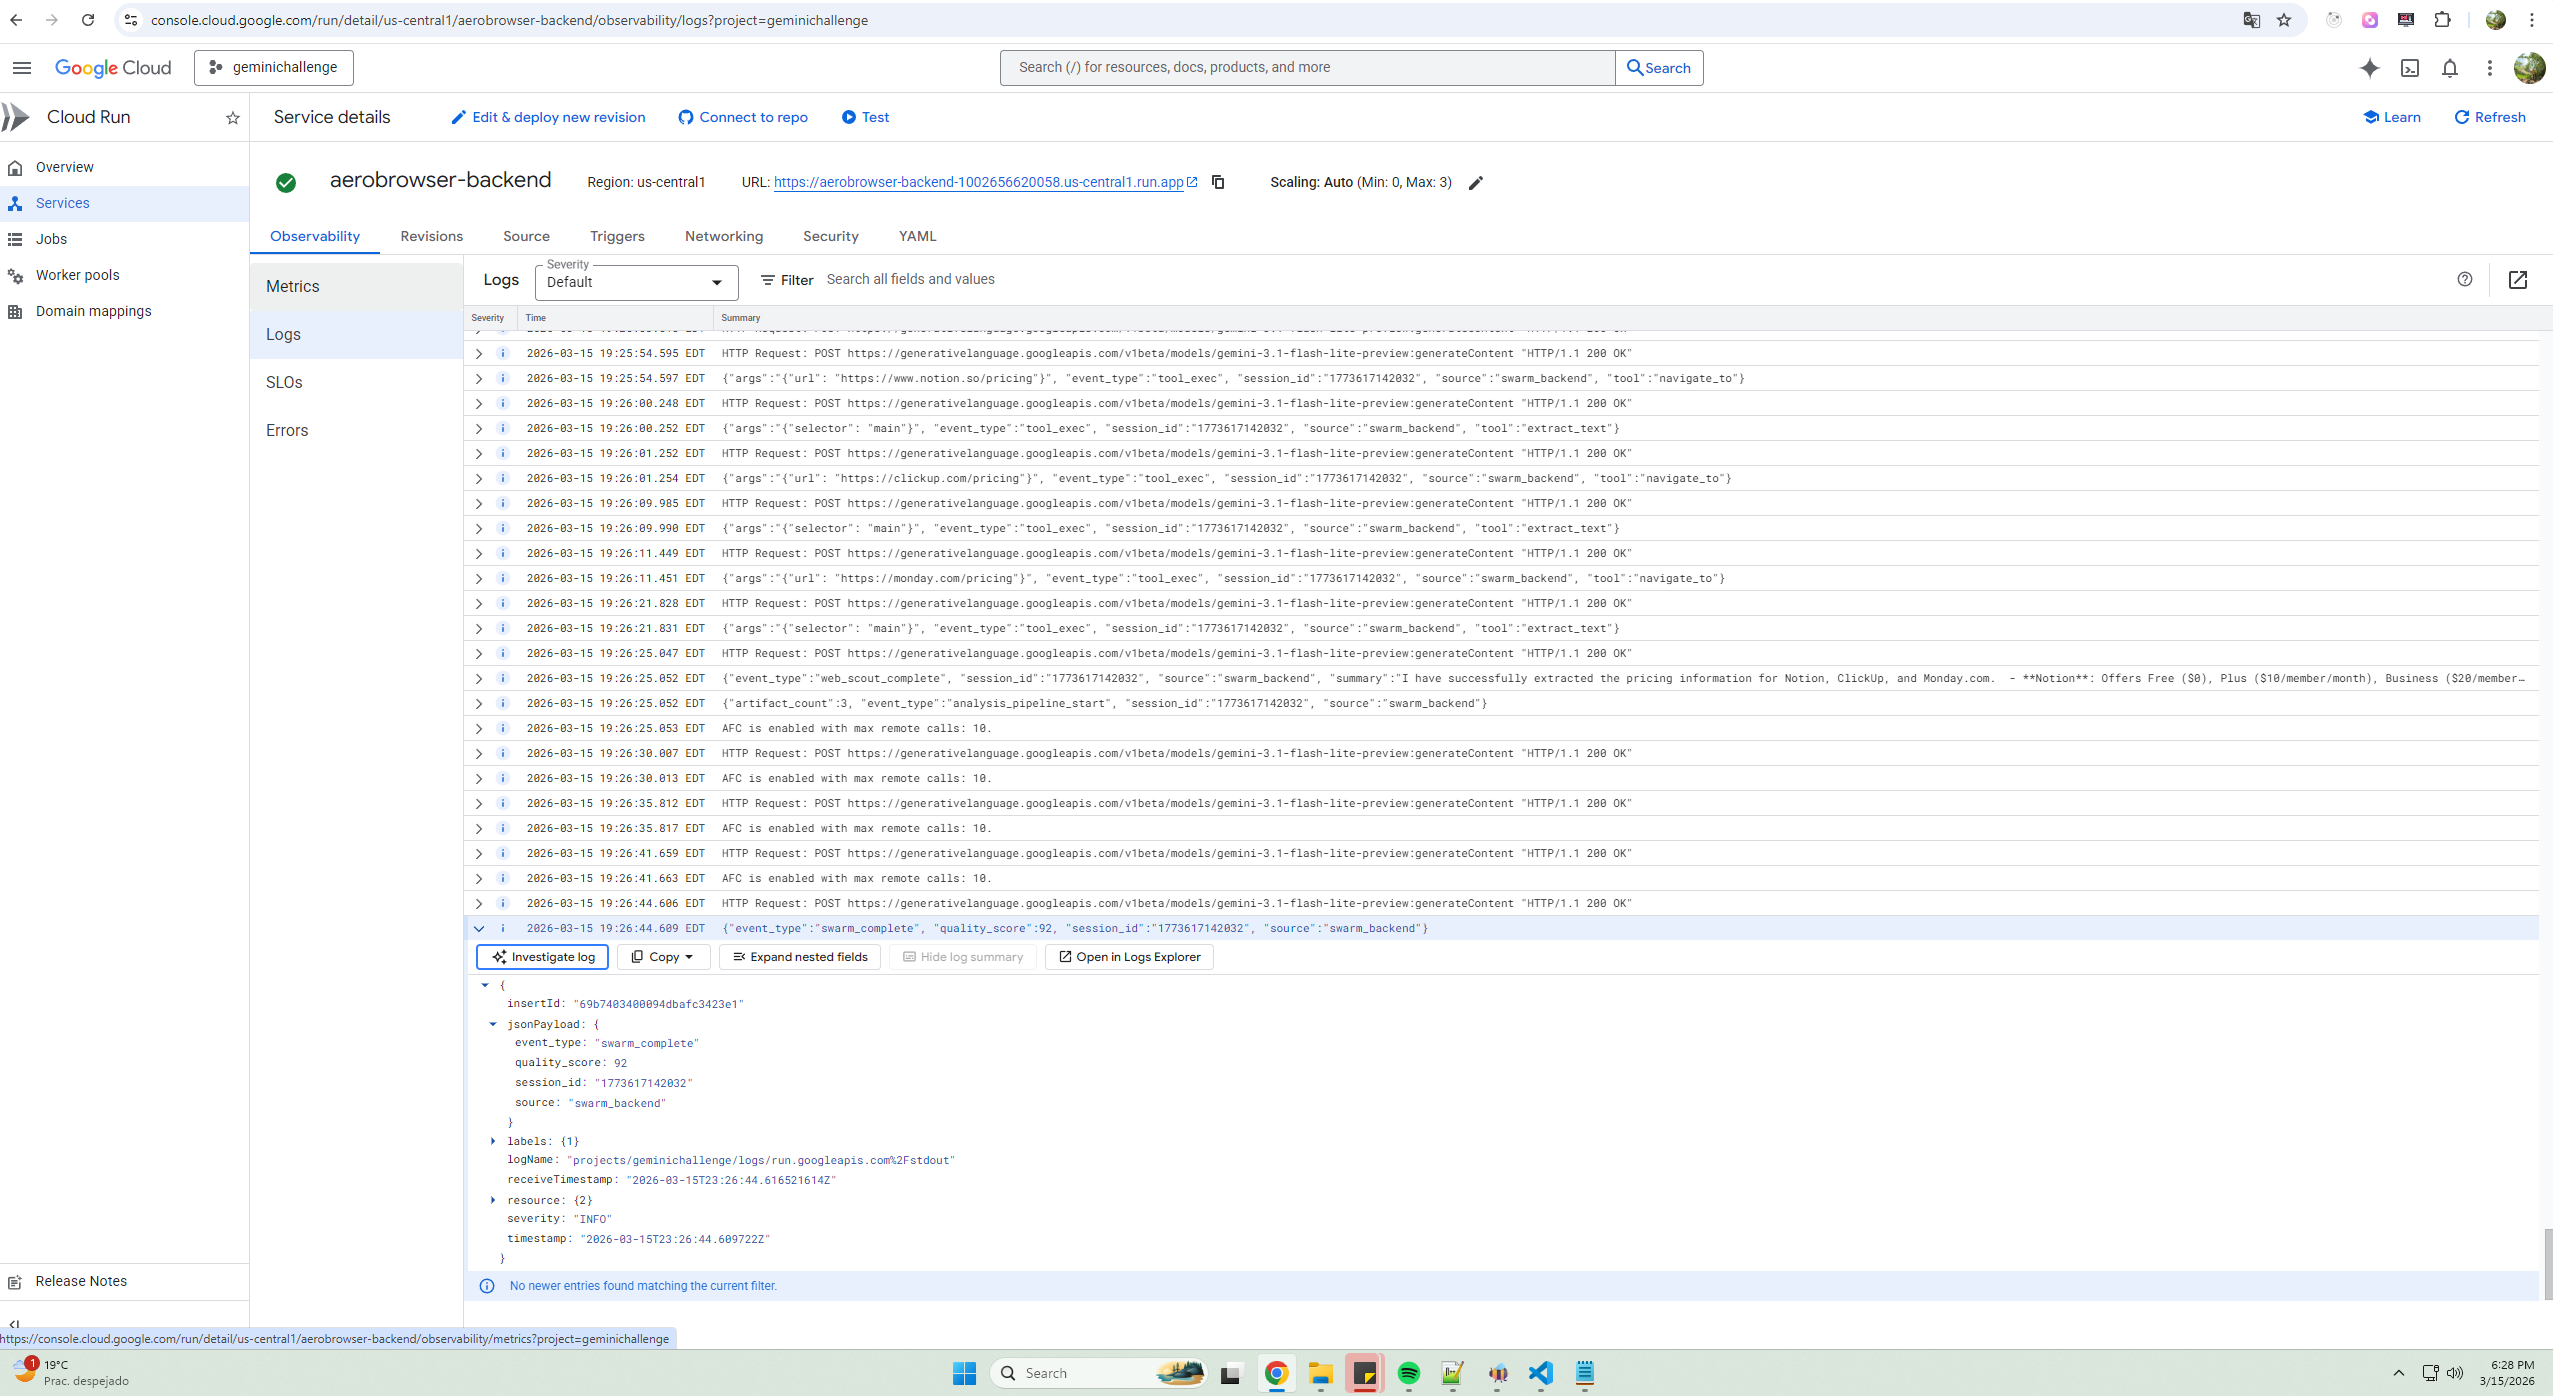Pin Cloud Run with the star icon
Viewport: 2553px width, 1396px height.
[x=233, y=118]
